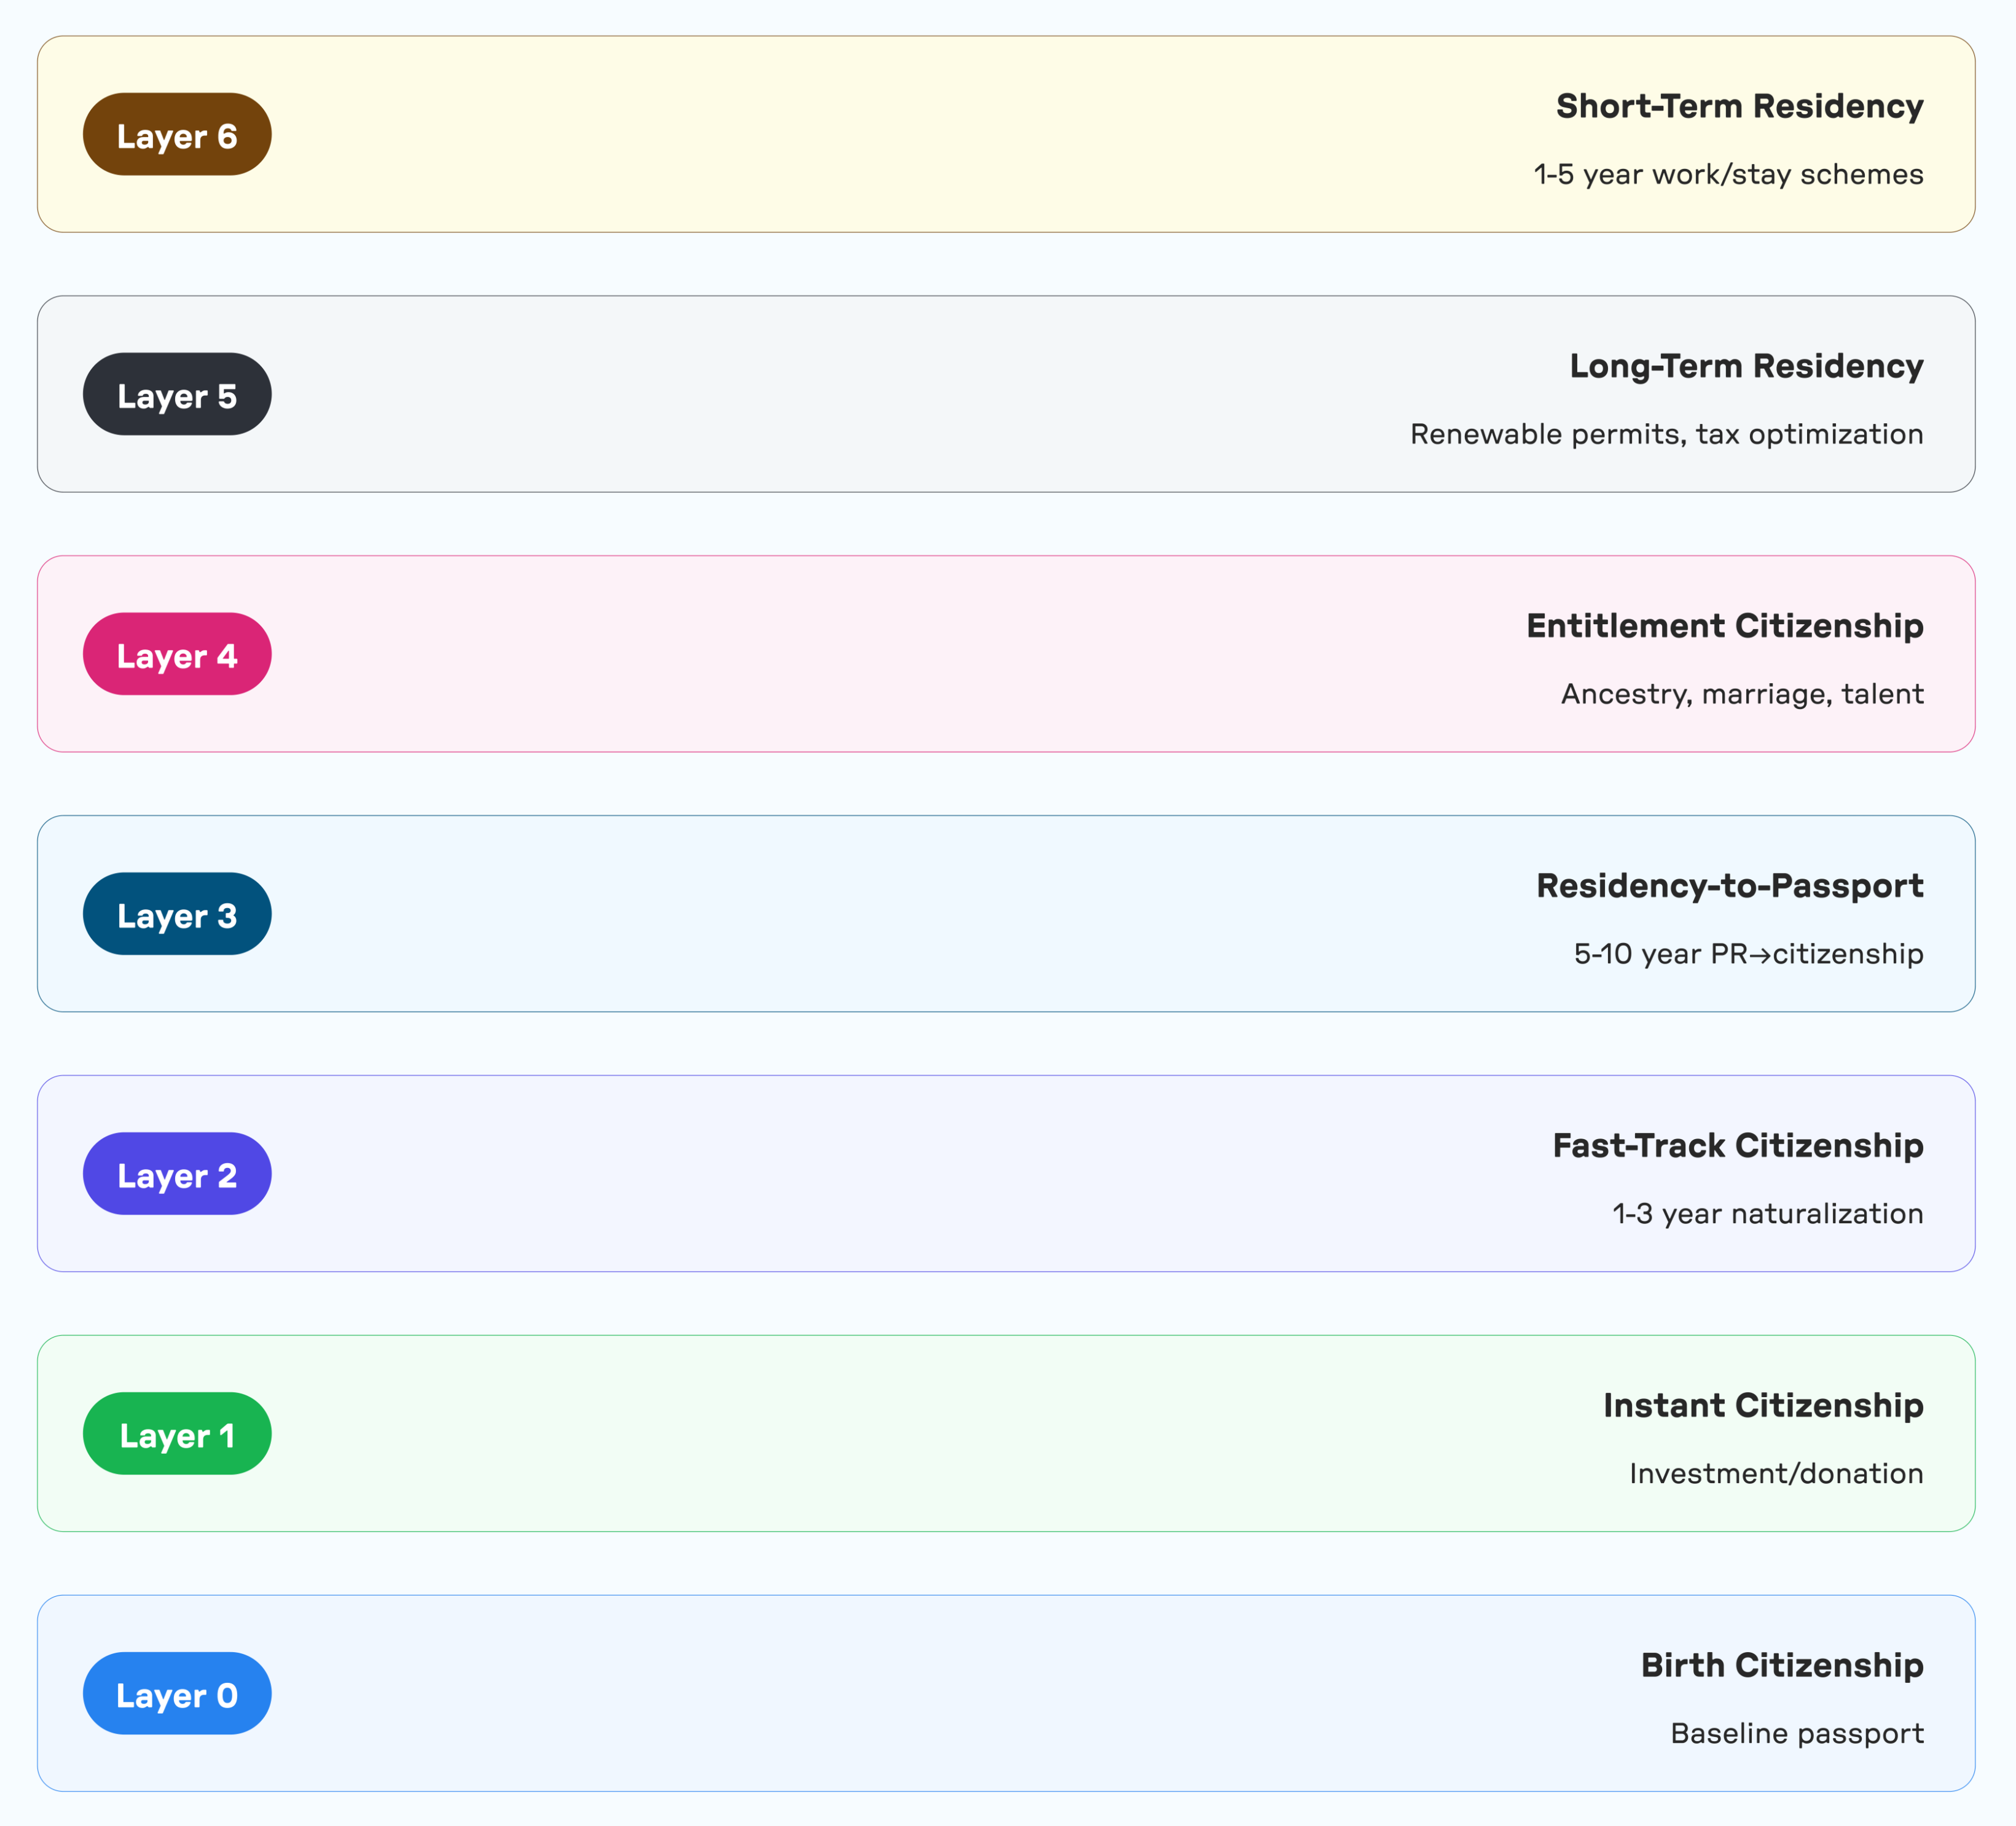
Task: Open the Short-Term Residency heading
Action: coord(1739,106)
